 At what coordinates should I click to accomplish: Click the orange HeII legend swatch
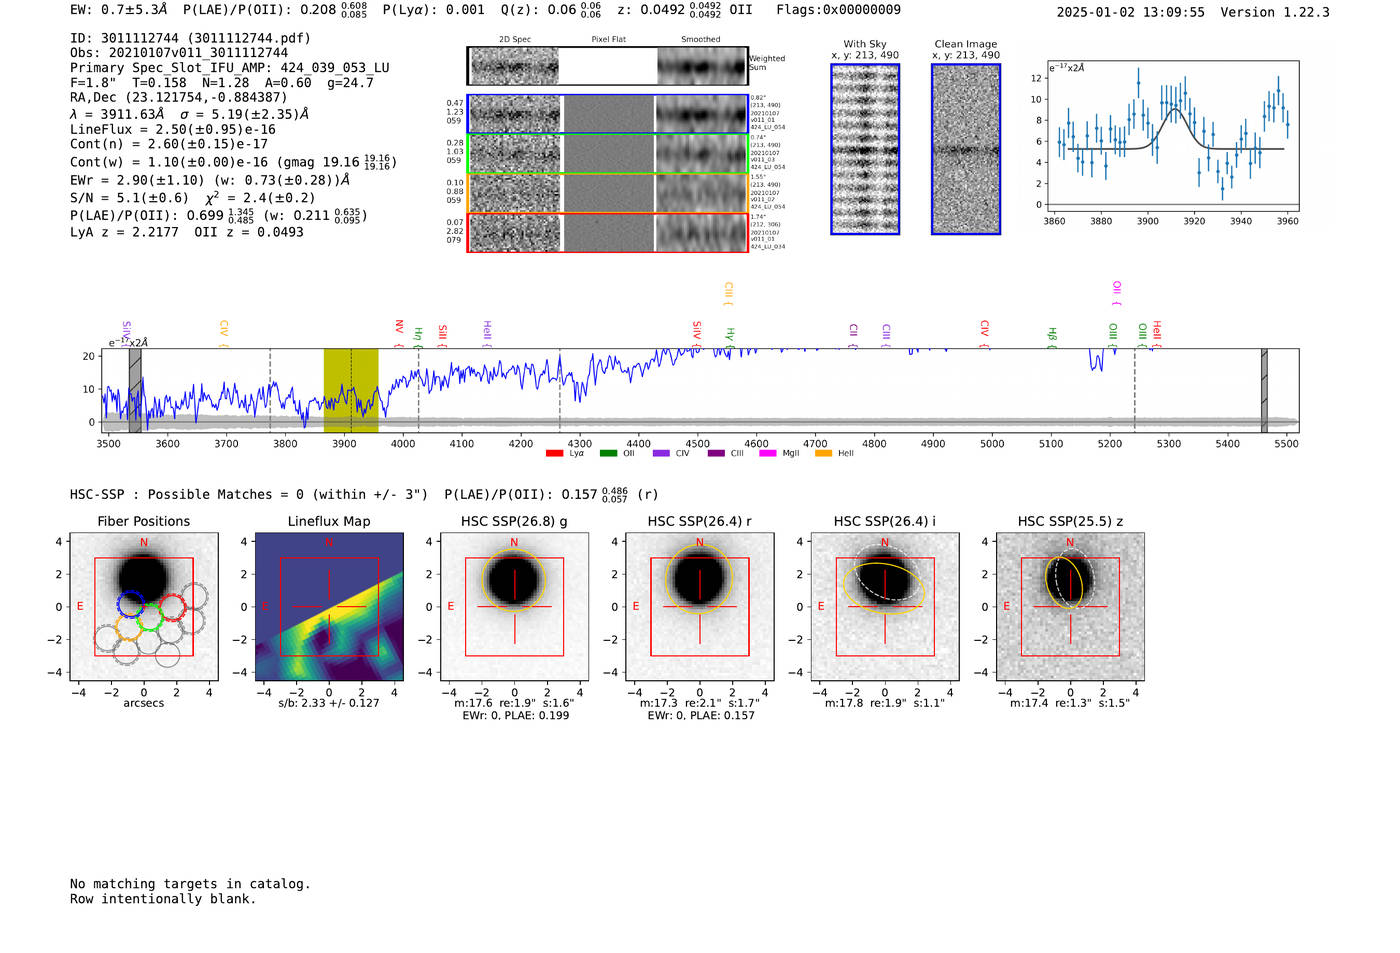tap(823, 453)
